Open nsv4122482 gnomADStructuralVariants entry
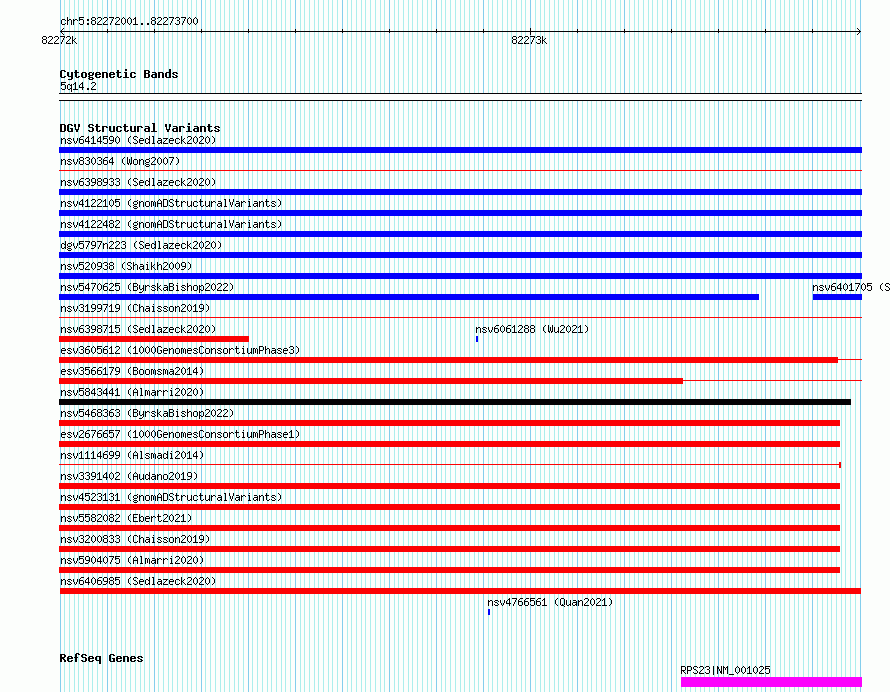This screenshot has width=890, height=692. pos(171,224)
